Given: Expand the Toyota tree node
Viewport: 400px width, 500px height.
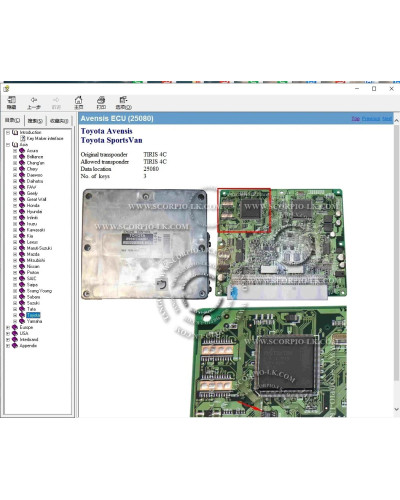Looking at the screenshot, I should (15, 315).
